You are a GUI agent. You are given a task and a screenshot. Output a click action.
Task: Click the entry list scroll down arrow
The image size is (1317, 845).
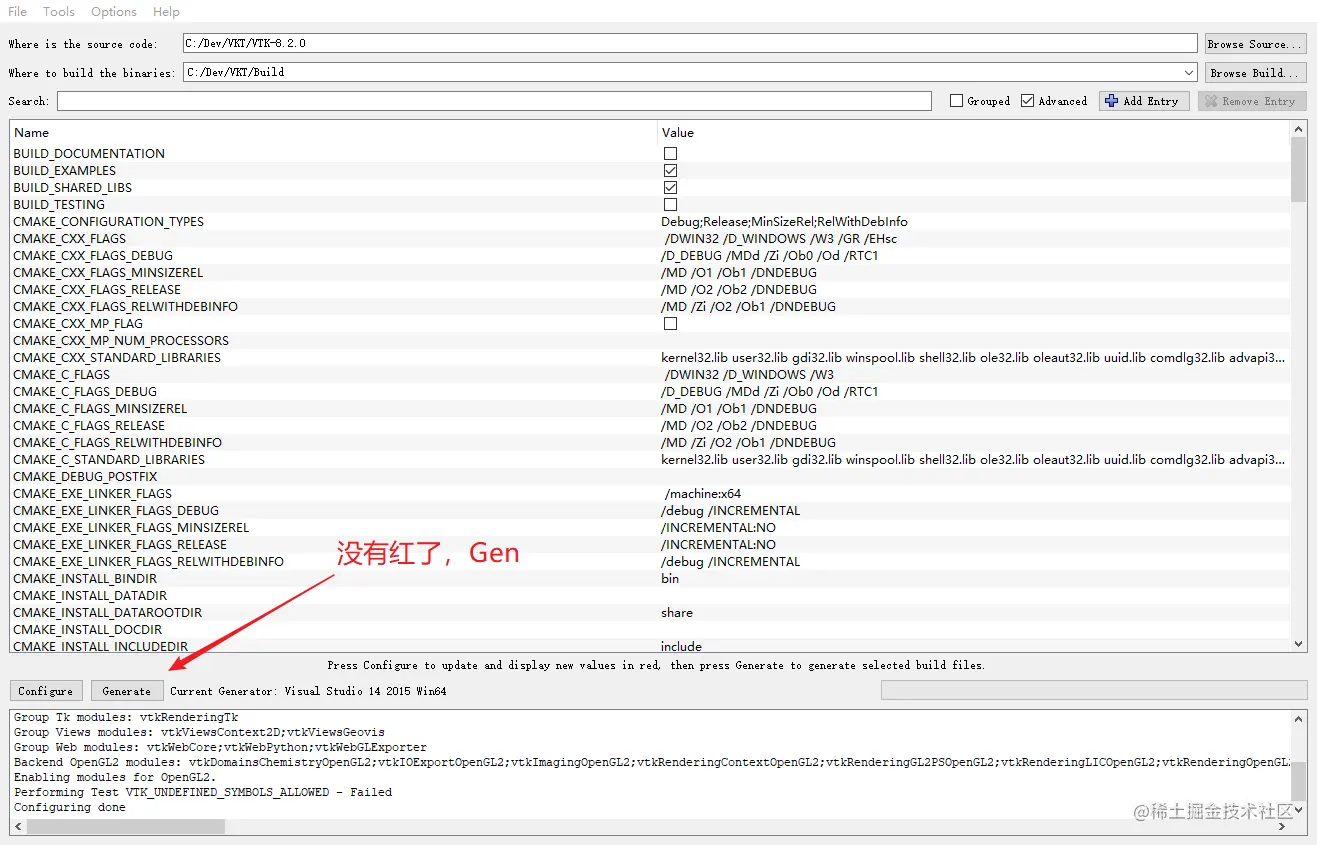(1299, 645)
